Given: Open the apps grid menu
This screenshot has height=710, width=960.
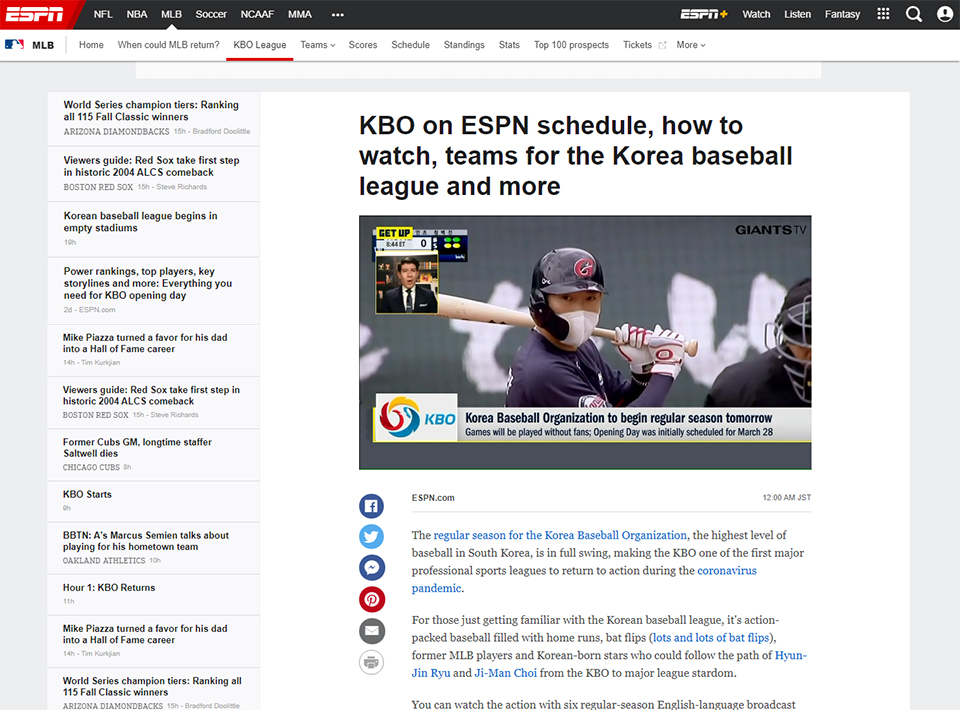Looking at the screenshot, I should coord(882,14).
